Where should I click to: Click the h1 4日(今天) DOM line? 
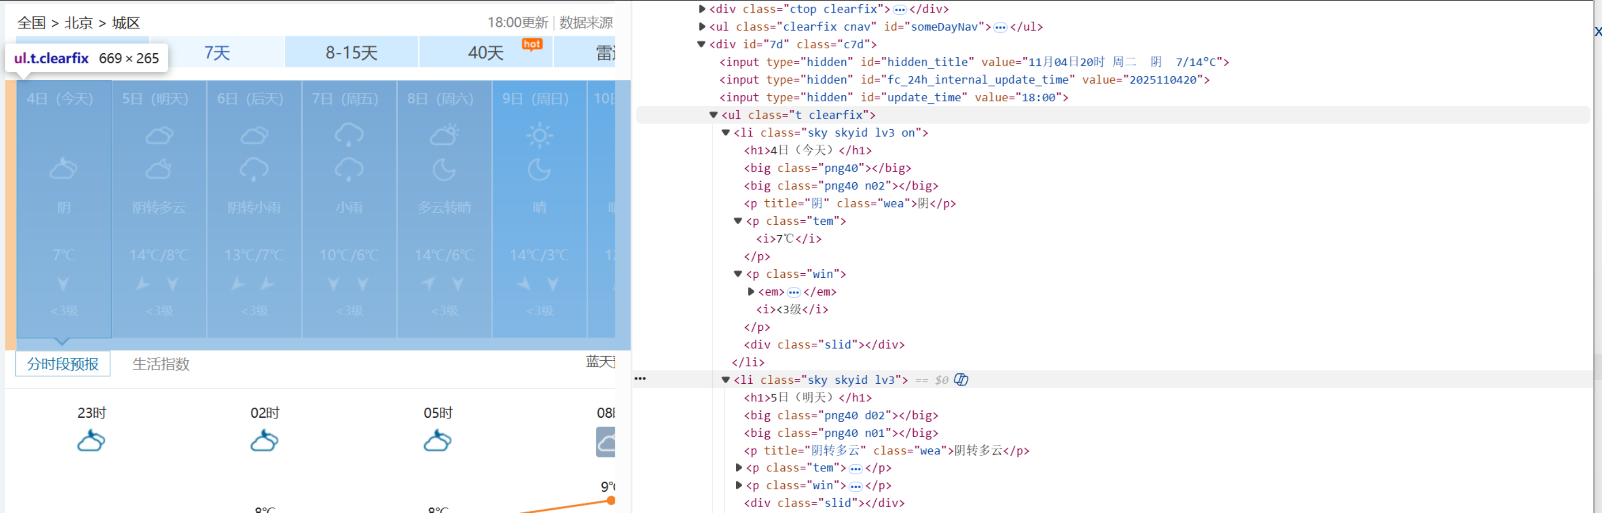808,150
